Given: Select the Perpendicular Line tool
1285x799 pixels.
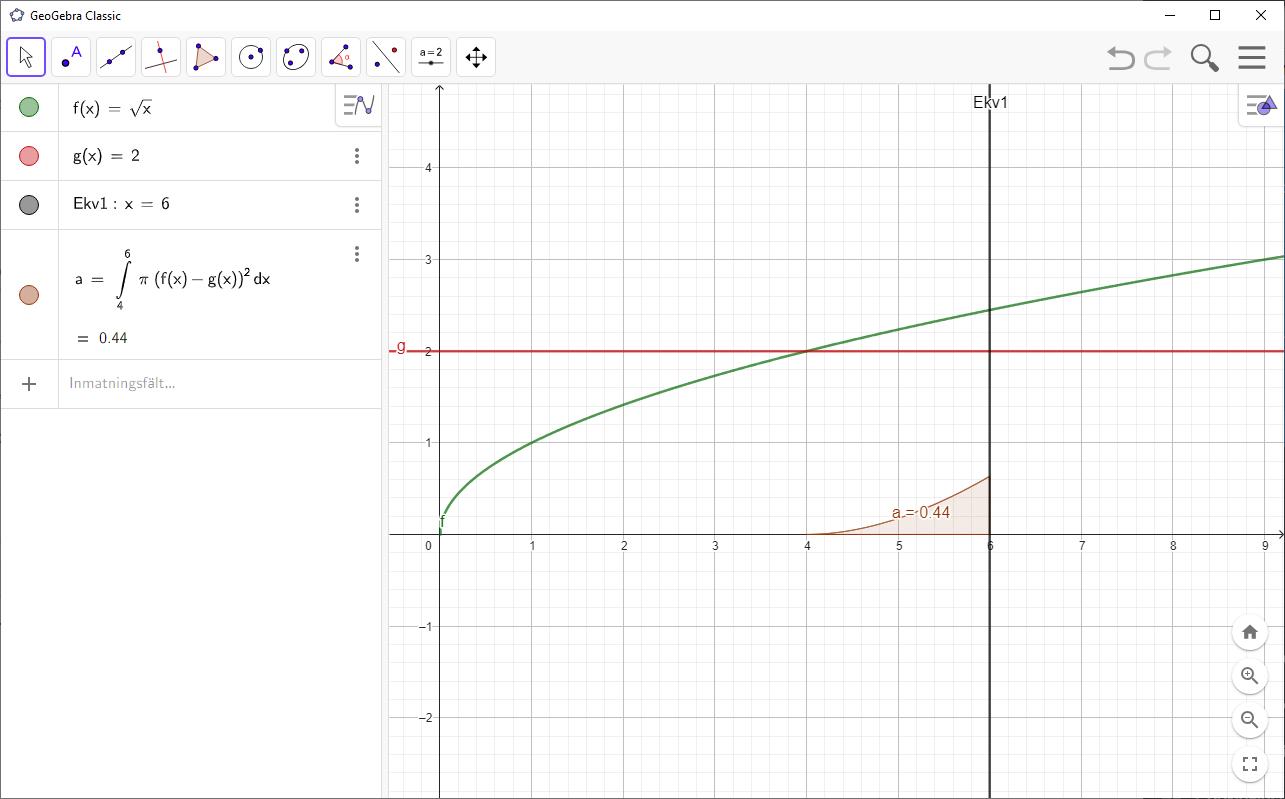Looking at the screenshot, I should [x=161, y=57].
